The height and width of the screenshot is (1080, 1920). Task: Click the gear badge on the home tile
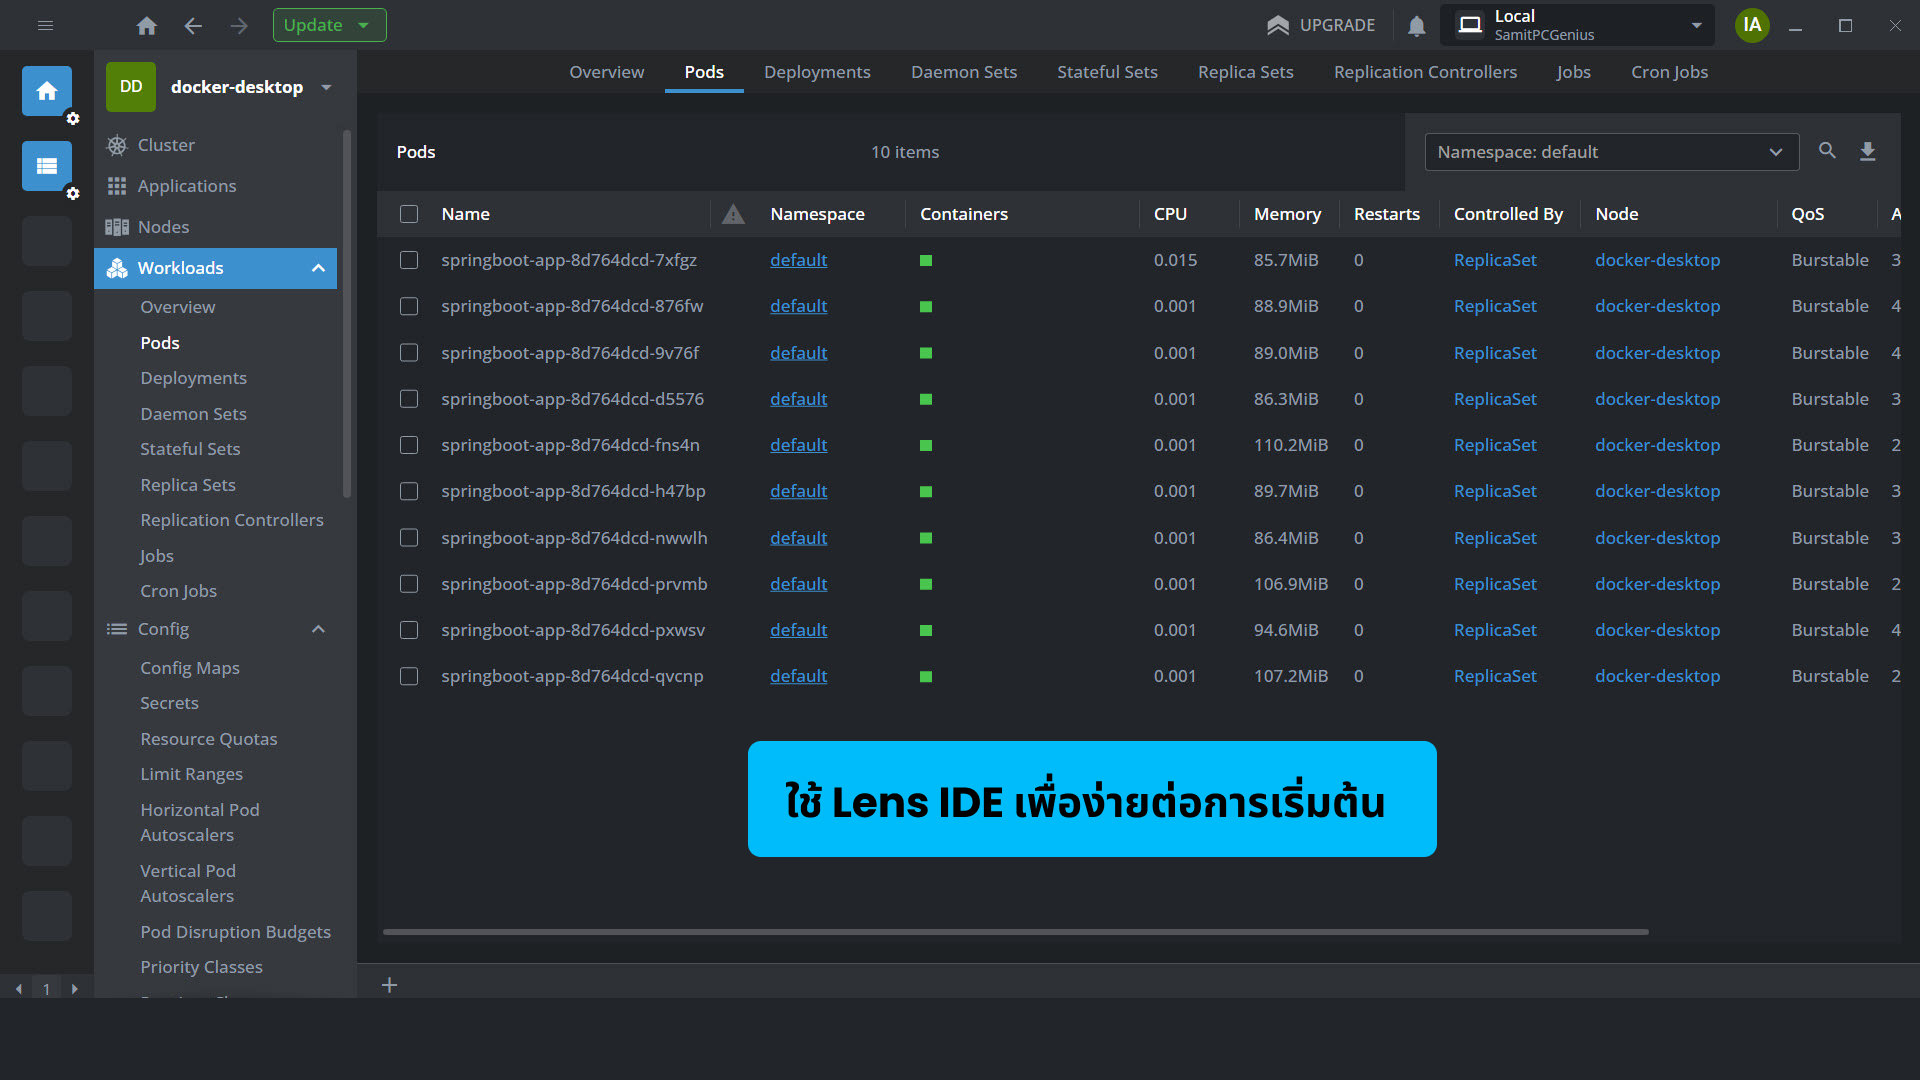pyautogui.click(x=73, y=119)
